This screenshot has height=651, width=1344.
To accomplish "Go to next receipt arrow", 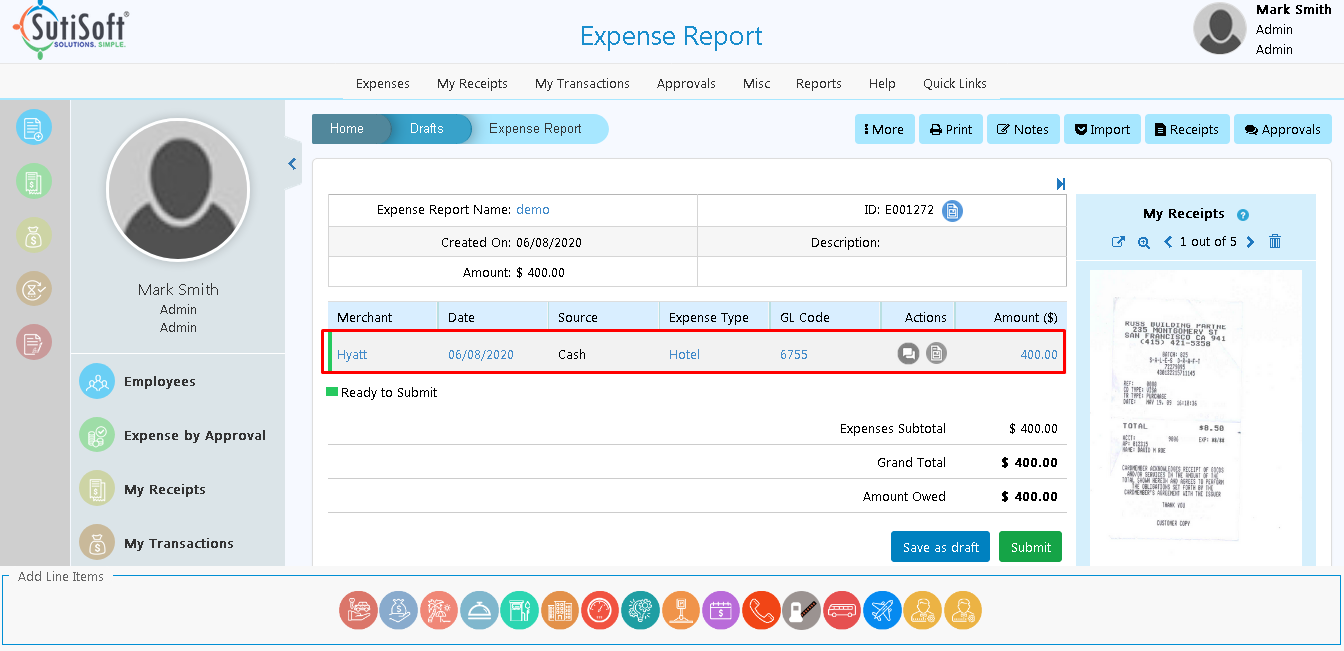I will click(x=1250, y=242).
